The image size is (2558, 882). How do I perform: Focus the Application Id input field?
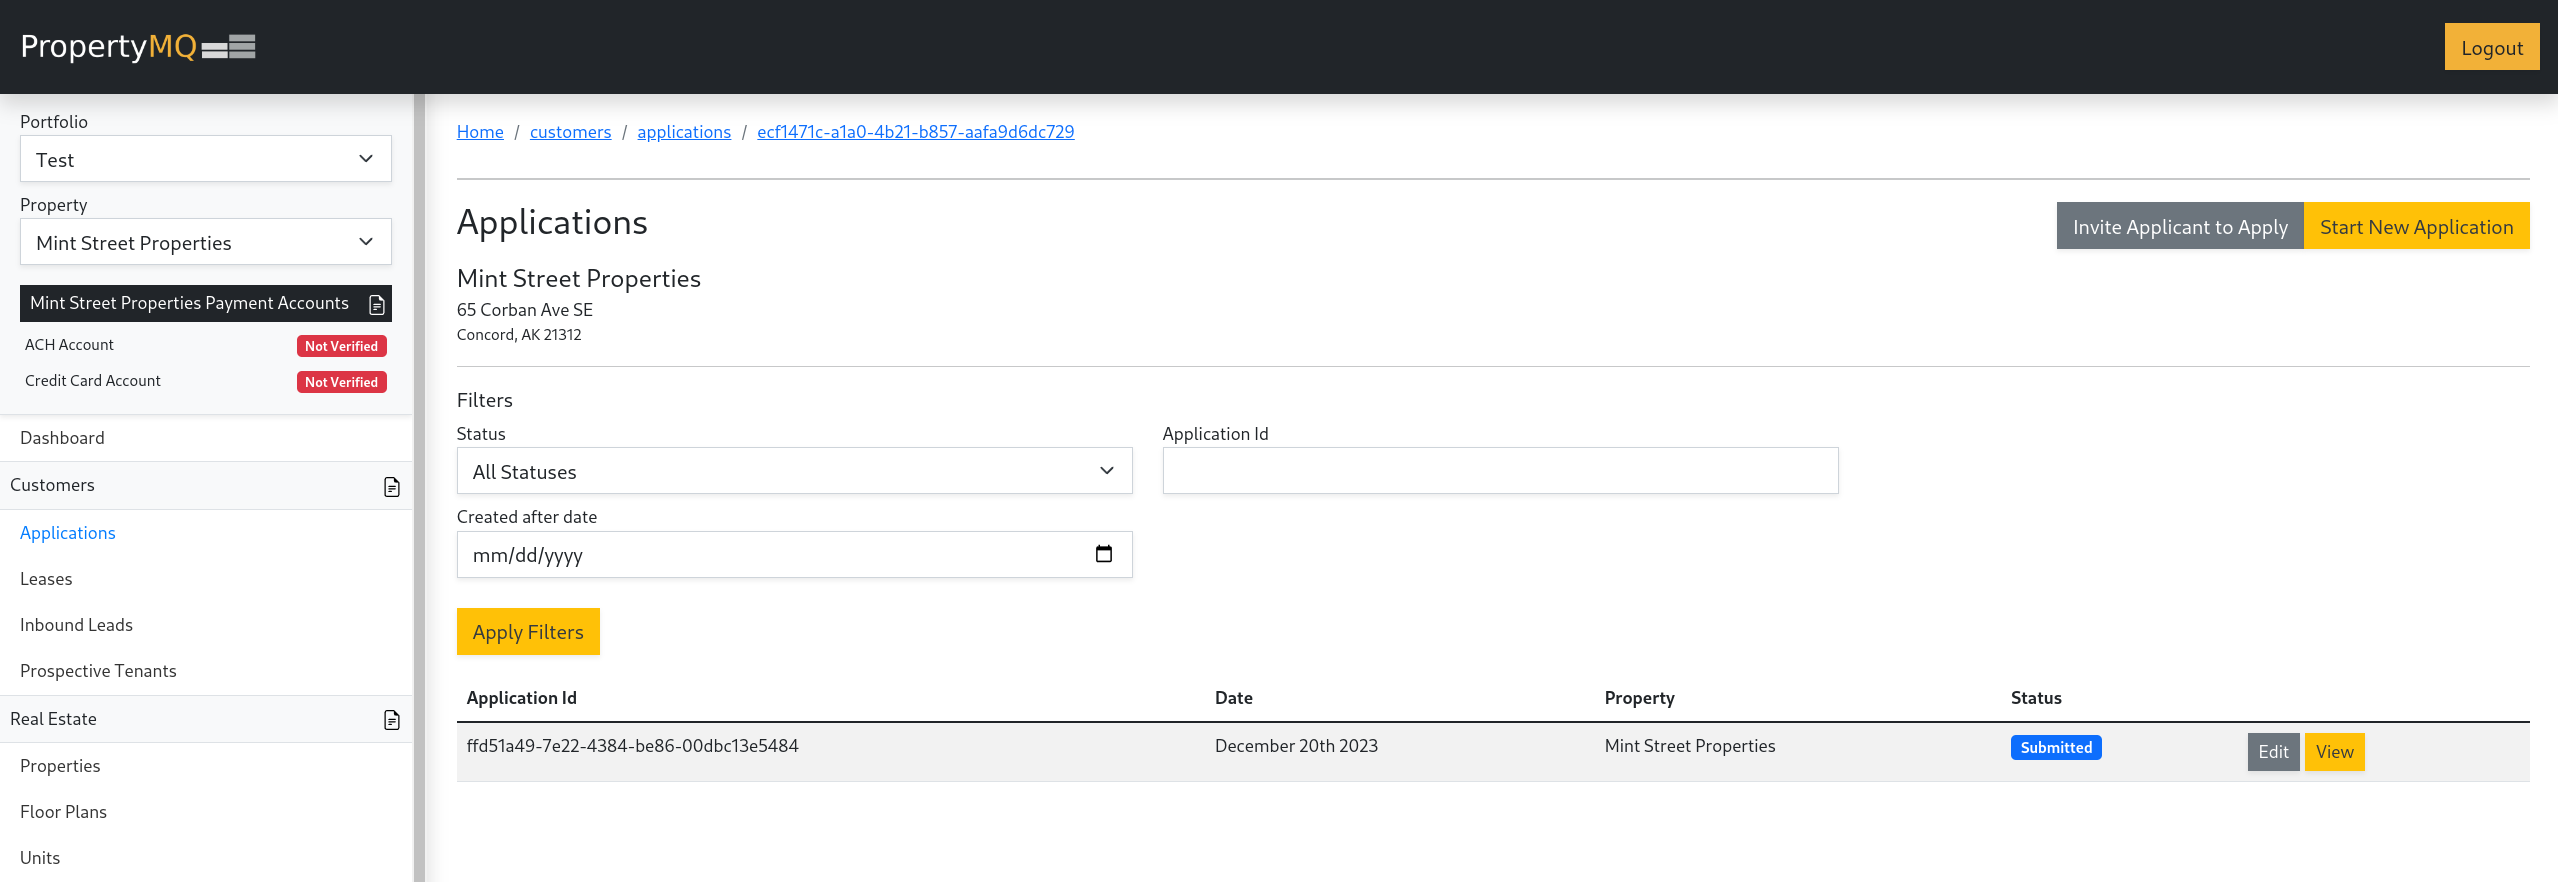tap(1499, 471)
